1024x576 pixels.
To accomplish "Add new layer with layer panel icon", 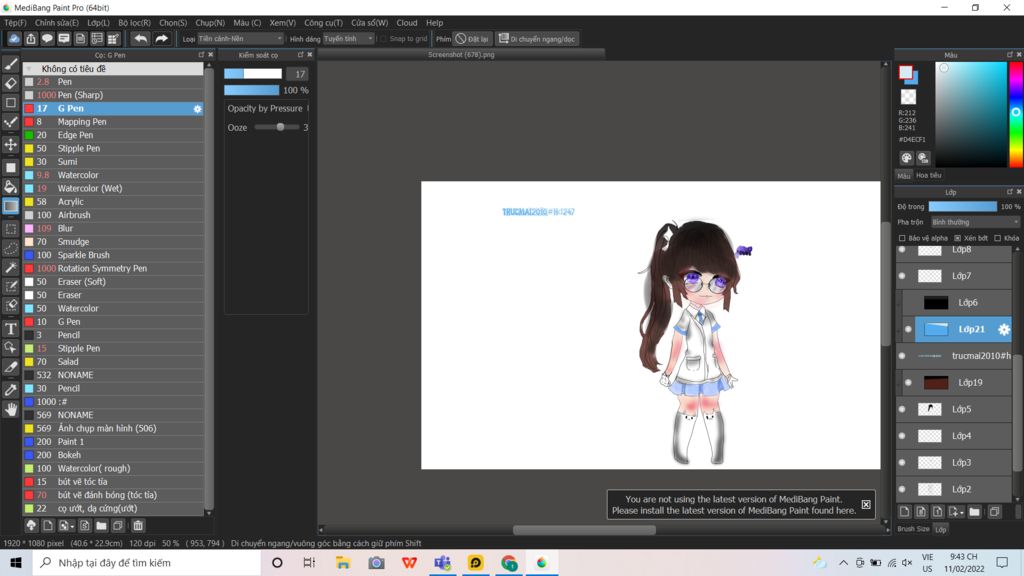I will [904, 512].
